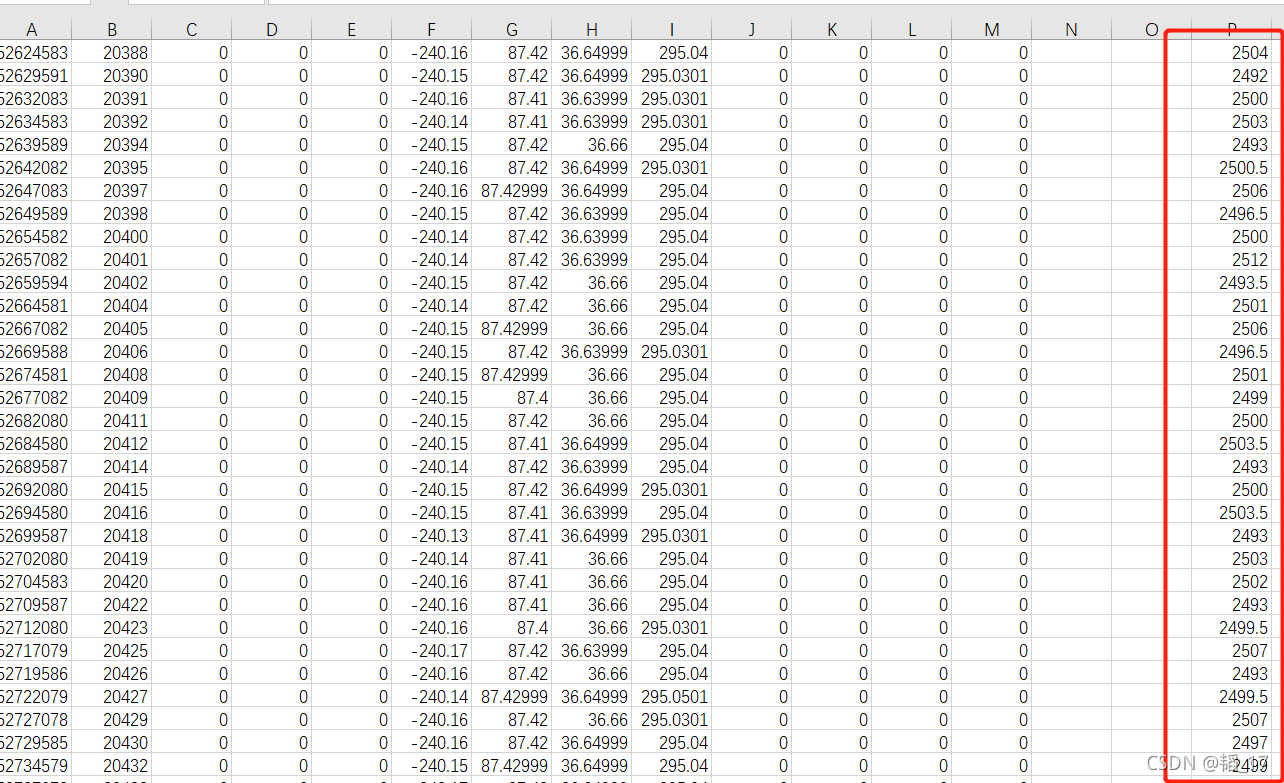Click 87.42999 in row 20427

click(x=511, y=696)
